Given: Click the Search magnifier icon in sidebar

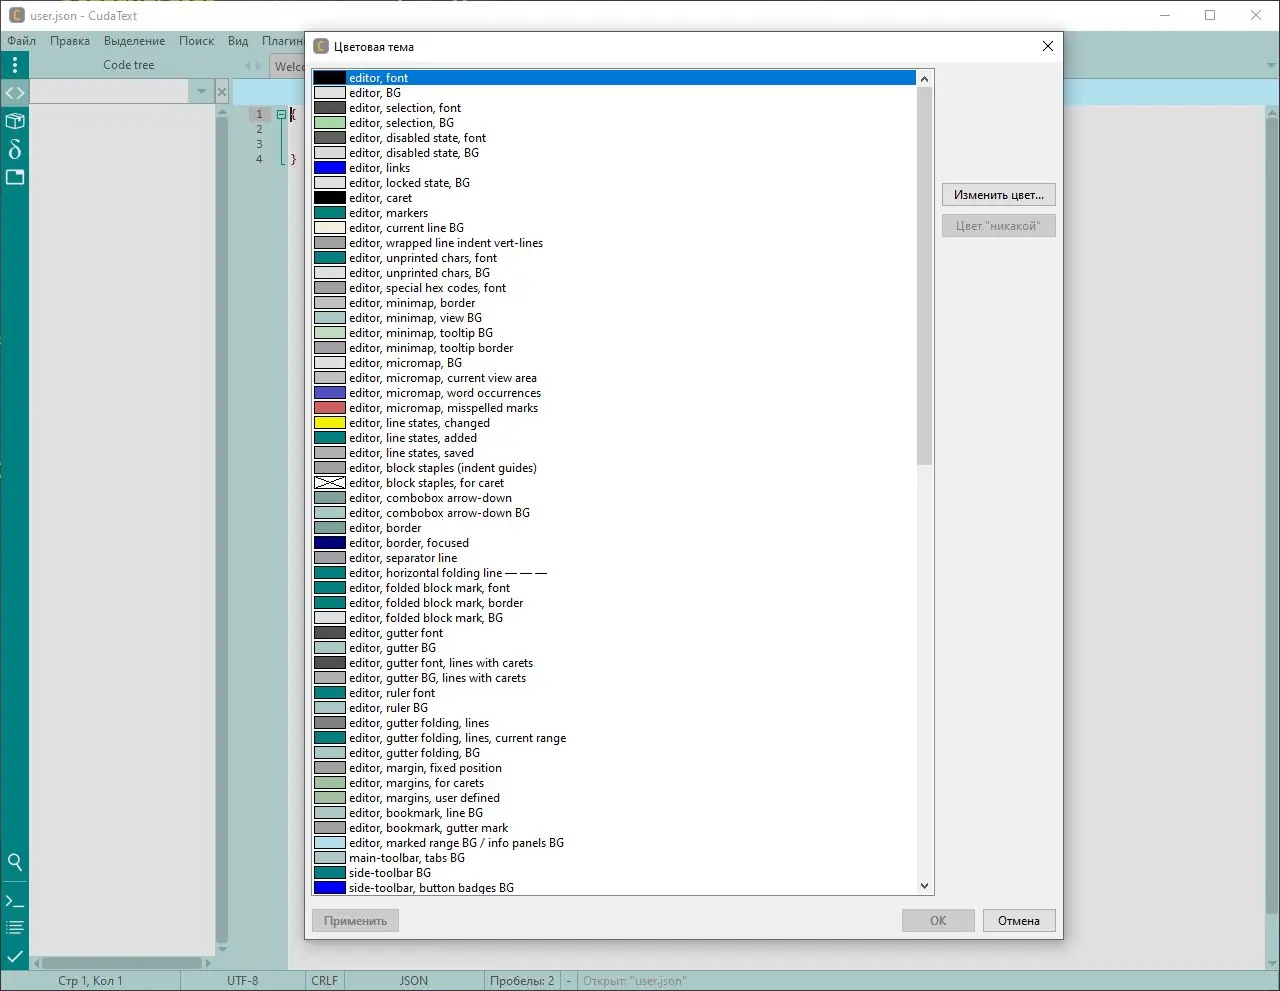Looking at the screenshot, I should coord(15,862).
